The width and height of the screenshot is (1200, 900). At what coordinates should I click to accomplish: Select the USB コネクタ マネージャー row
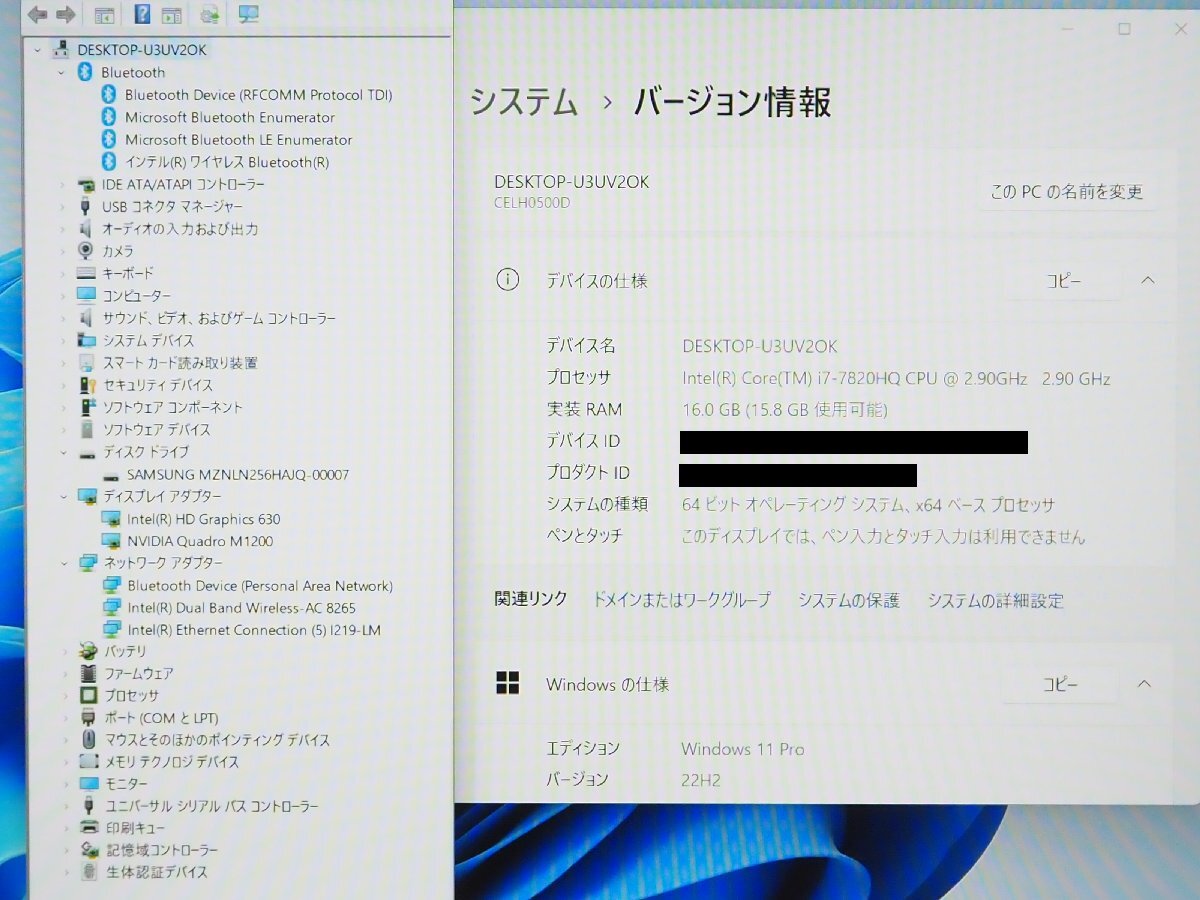click(172, 206)
